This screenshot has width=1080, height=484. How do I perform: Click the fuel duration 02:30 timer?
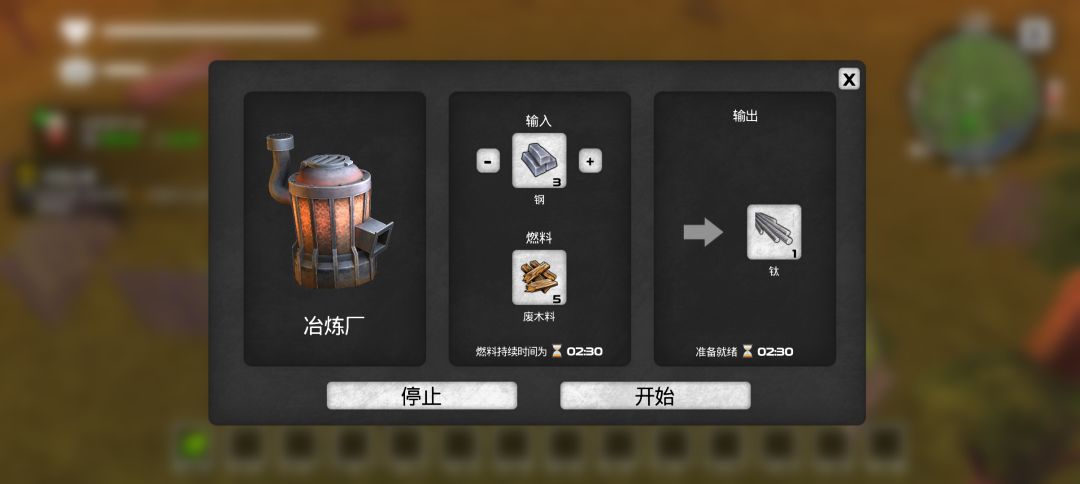(x=585, y=351)
